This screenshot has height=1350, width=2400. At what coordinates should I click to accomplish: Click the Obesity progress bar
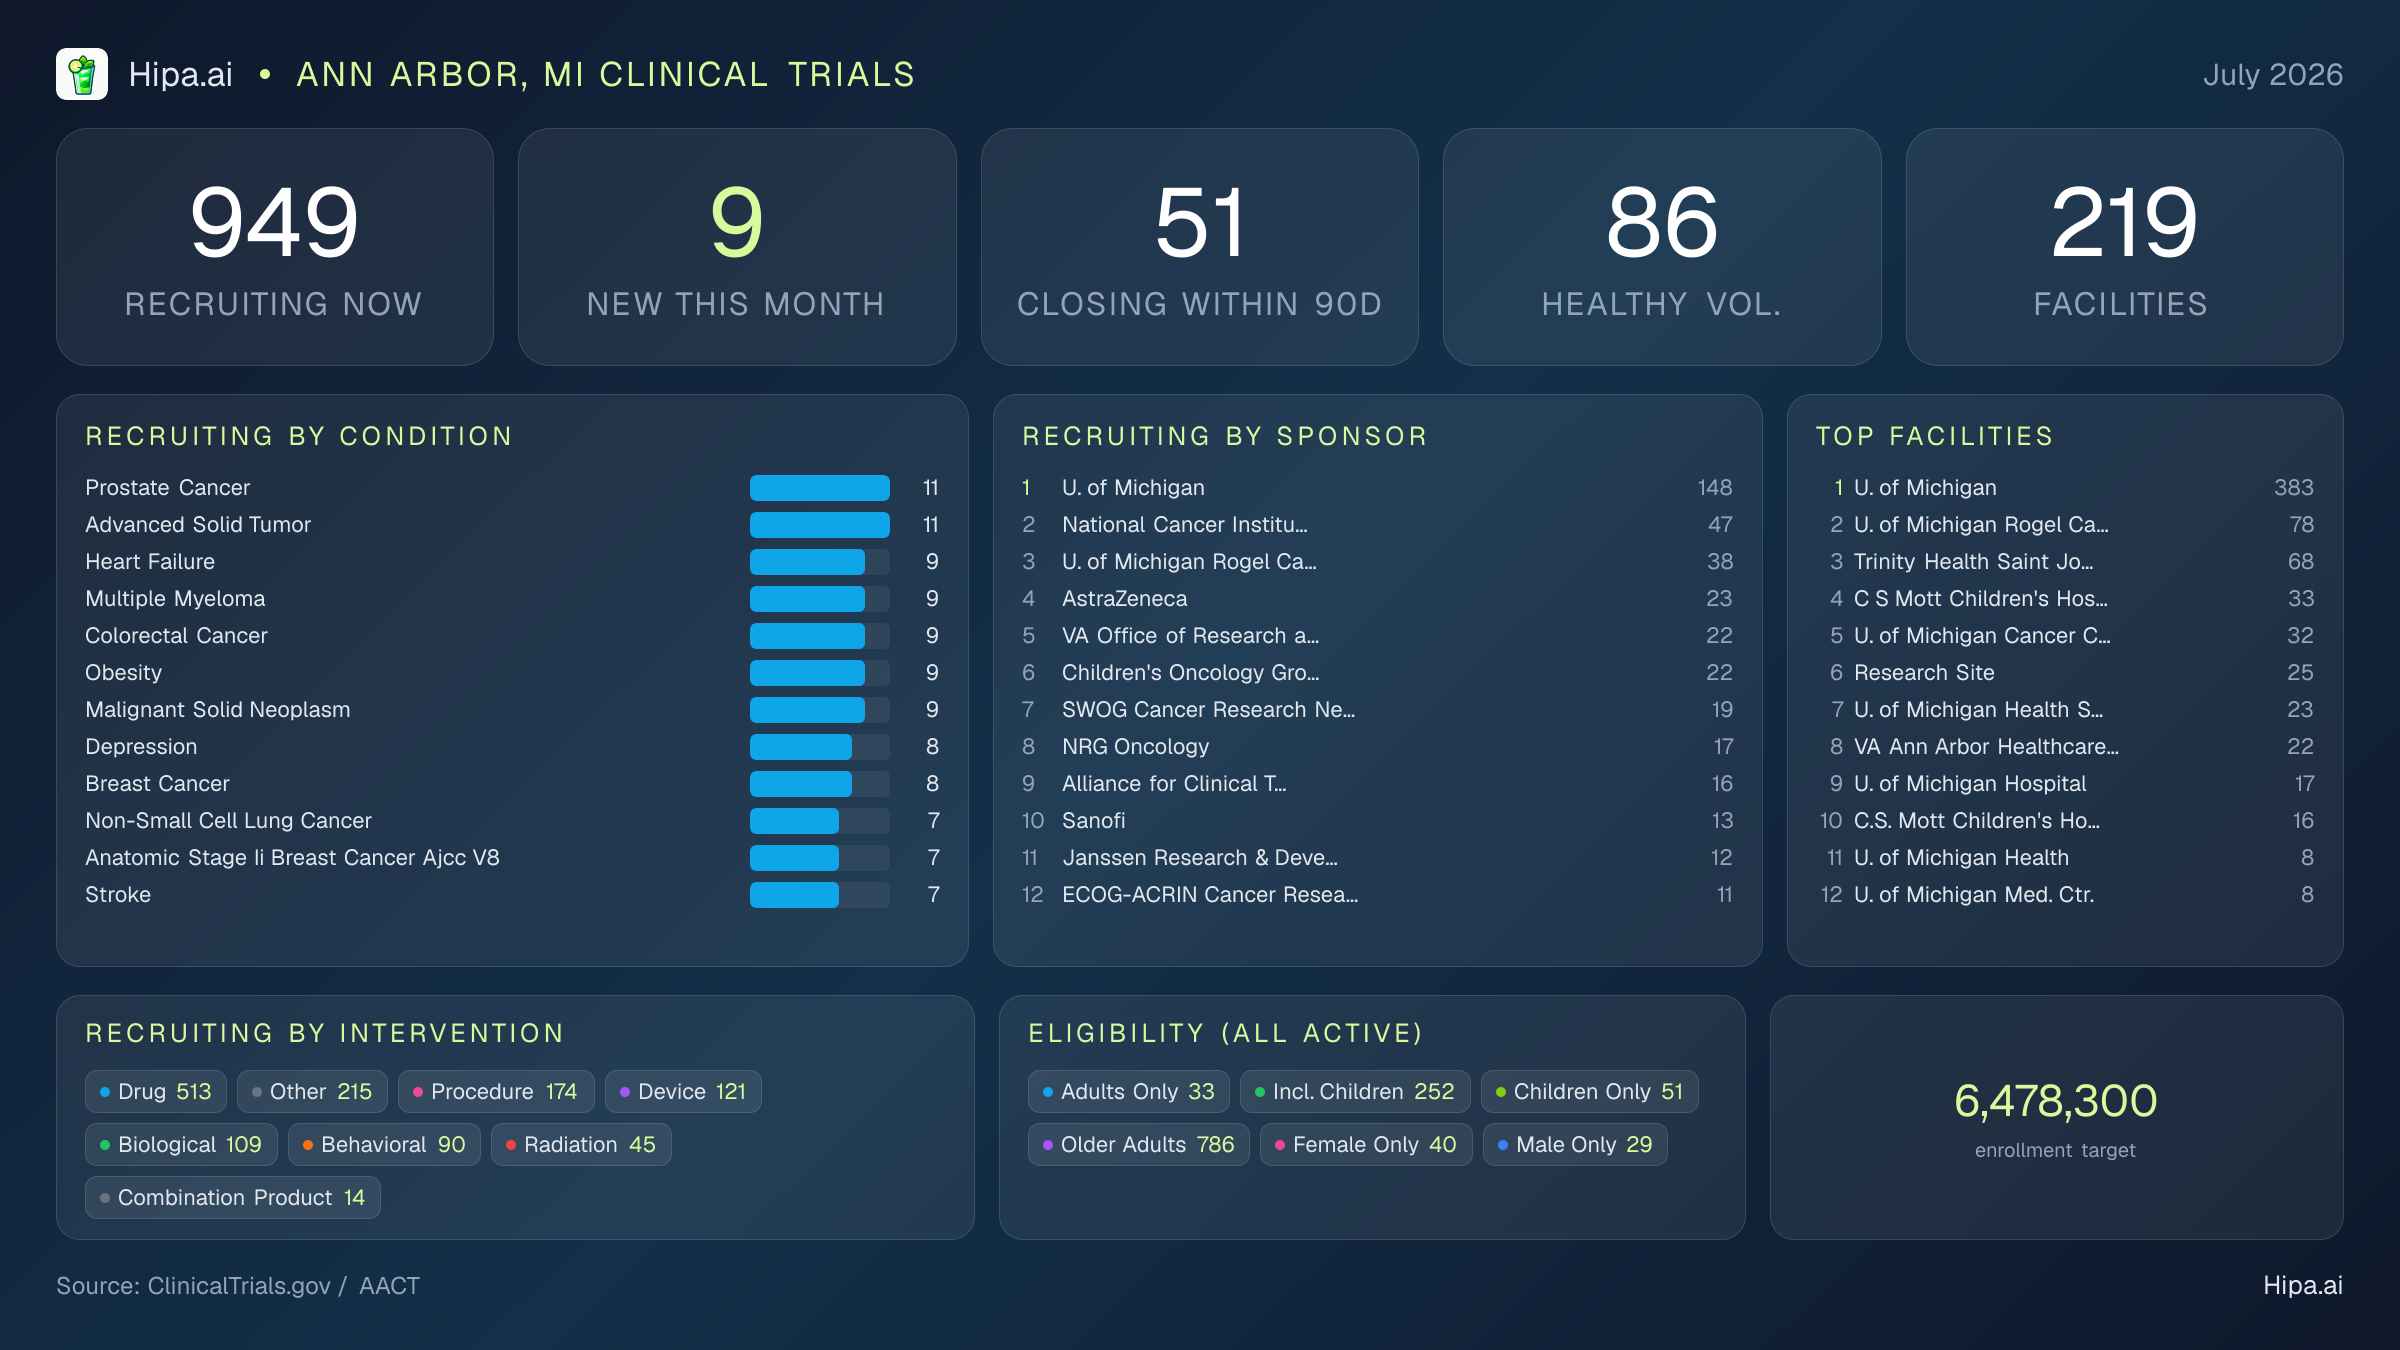820,673
